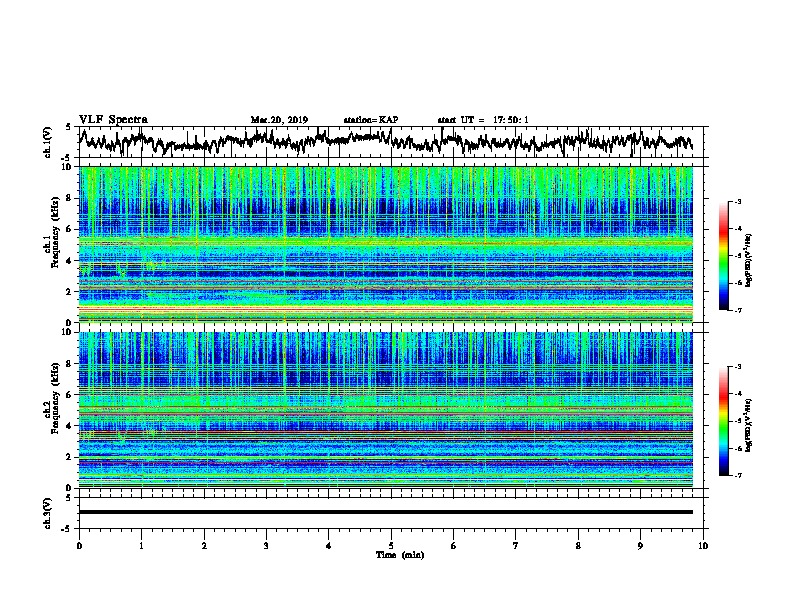
Task: Select the "Mar.20, 2019" date label
Action: 279,120
